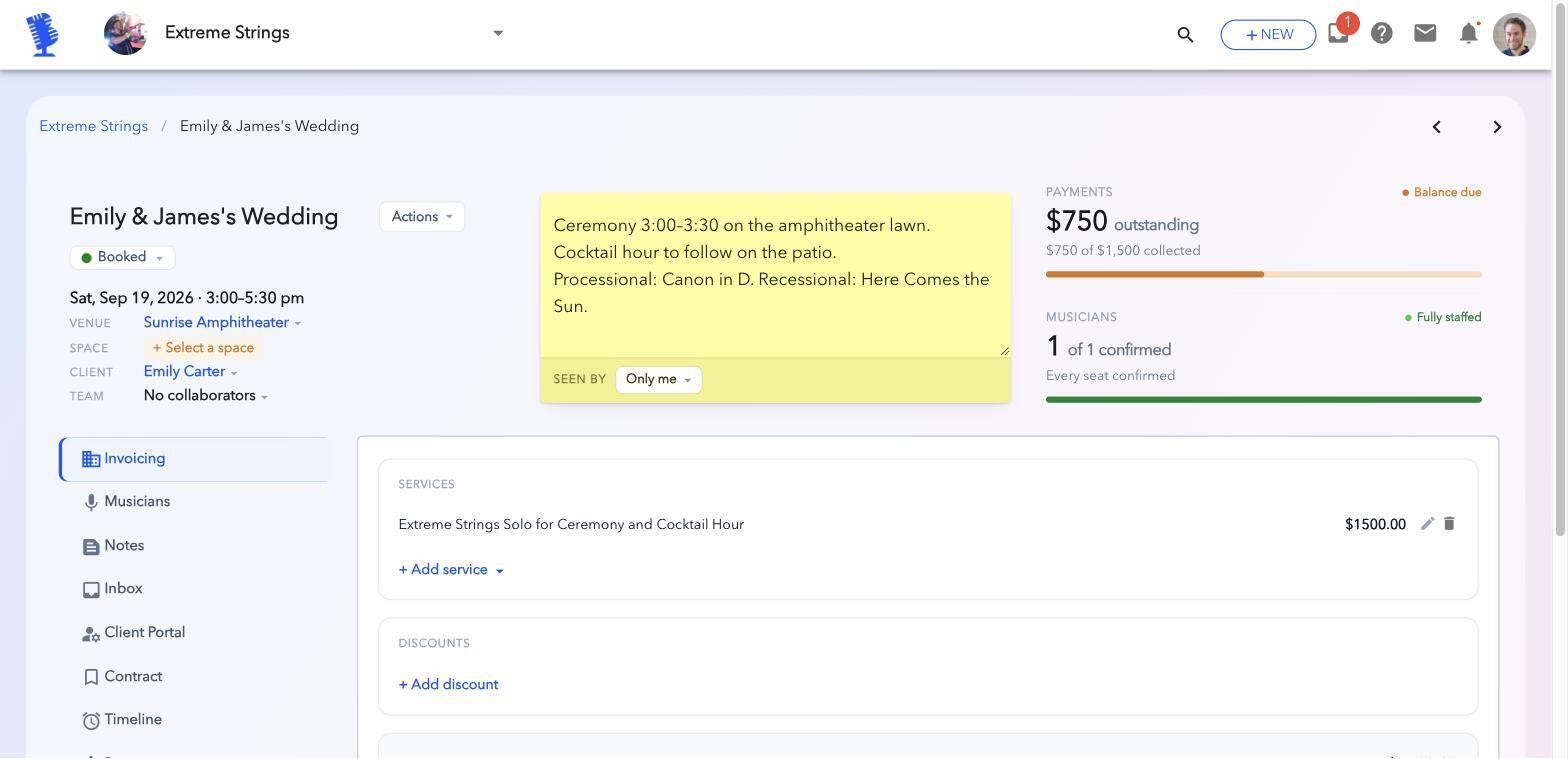Expand the Extreme Strings band selector
This screenshot has width=1568, height=759.
click(498, 33)
